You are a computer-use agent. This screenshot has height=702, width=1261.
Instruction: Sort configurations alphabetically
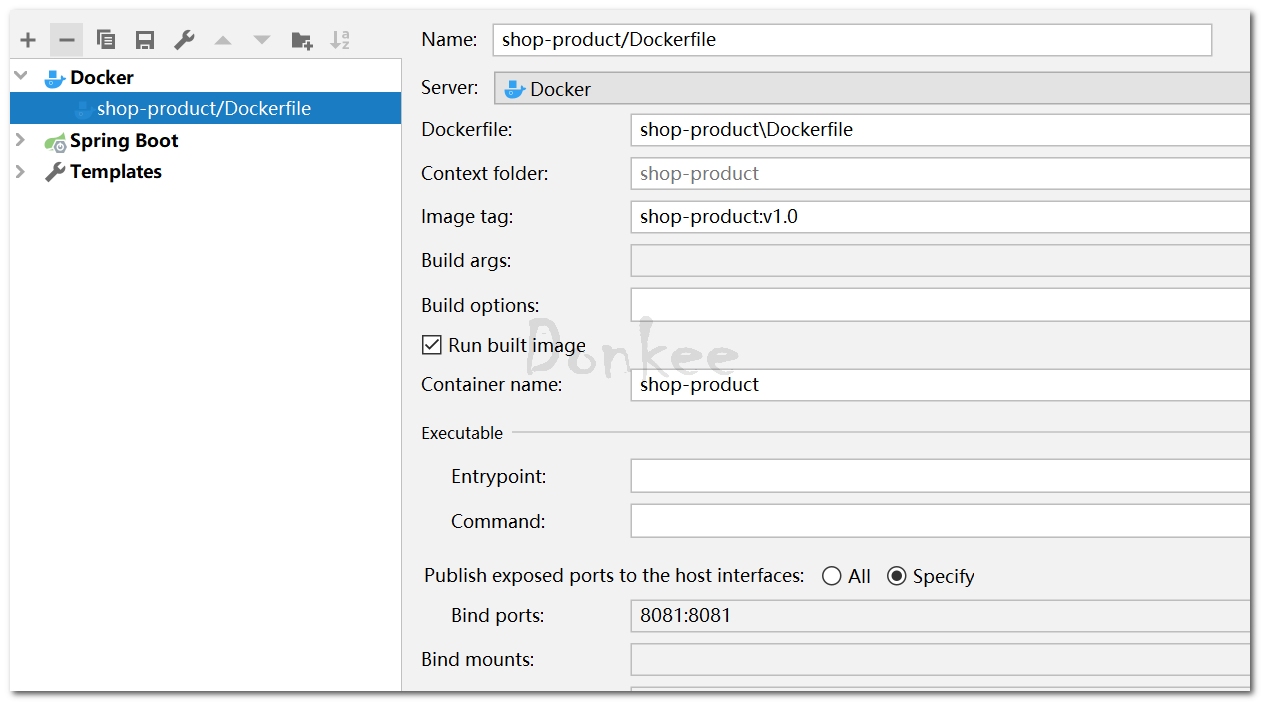coord(340,40)
